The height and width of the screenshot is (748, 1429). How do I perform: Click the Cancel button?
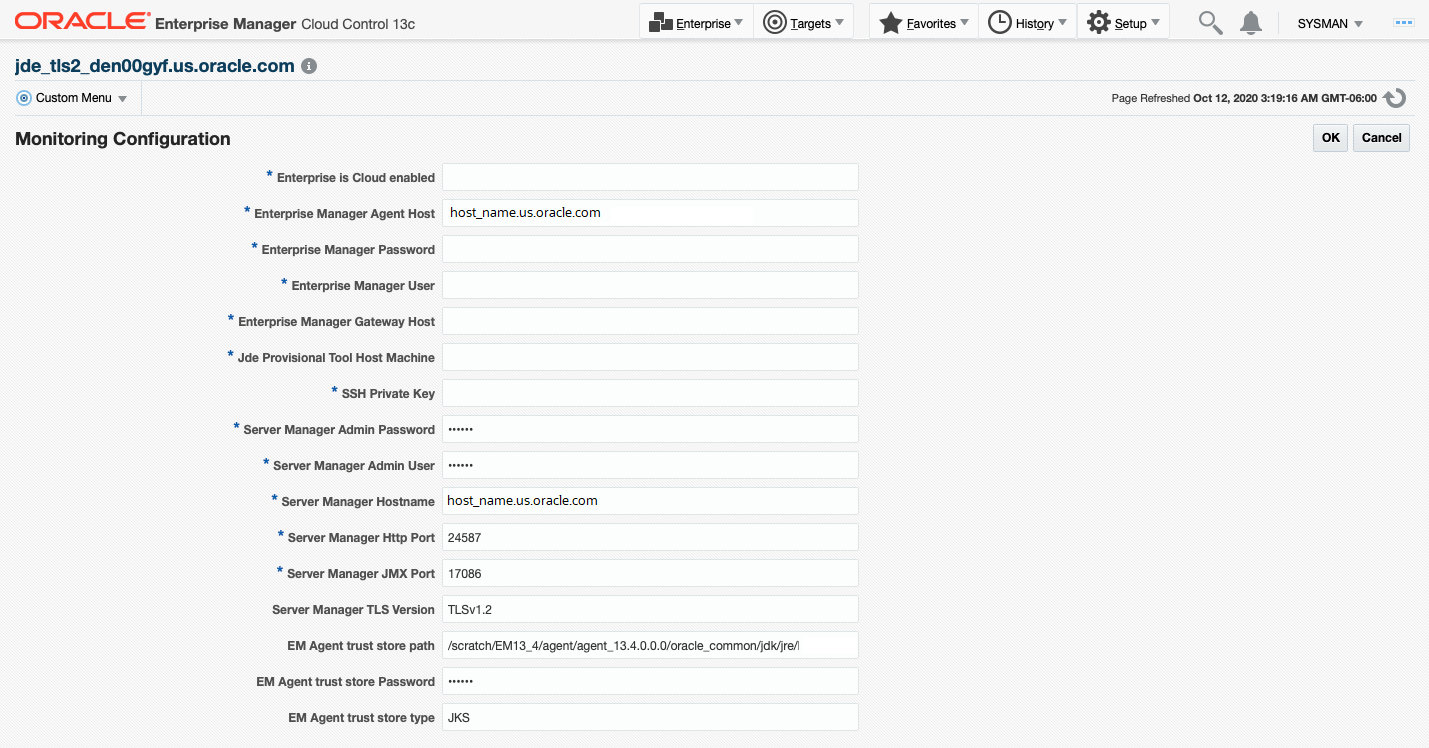(1381, 138)
